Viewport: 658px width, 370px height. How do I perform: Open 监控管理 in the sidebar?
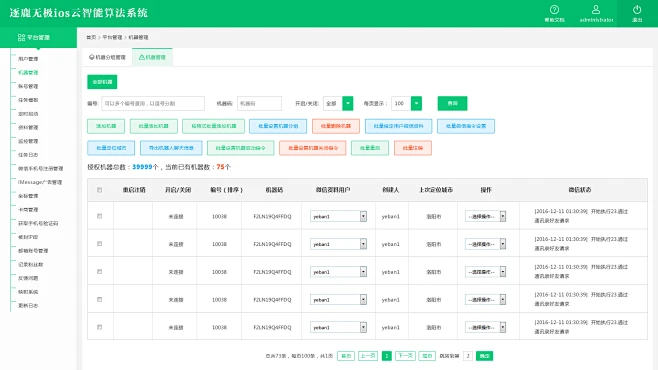[28, 141]
